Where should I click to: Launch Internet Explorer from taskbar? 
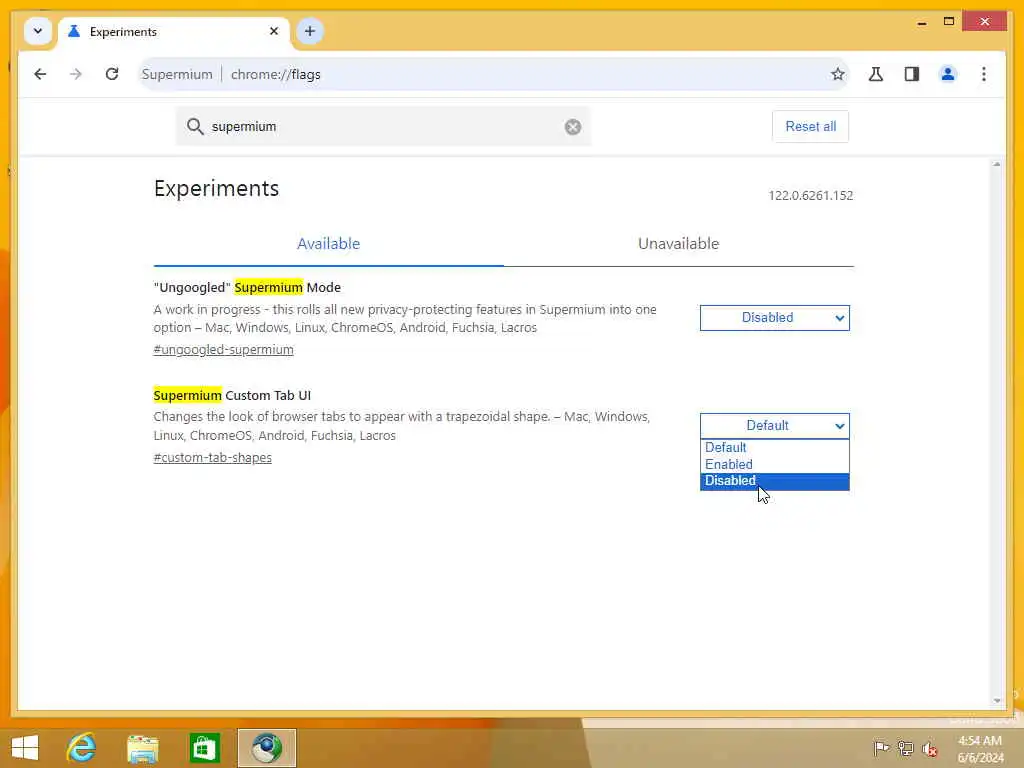click(82, 748)
